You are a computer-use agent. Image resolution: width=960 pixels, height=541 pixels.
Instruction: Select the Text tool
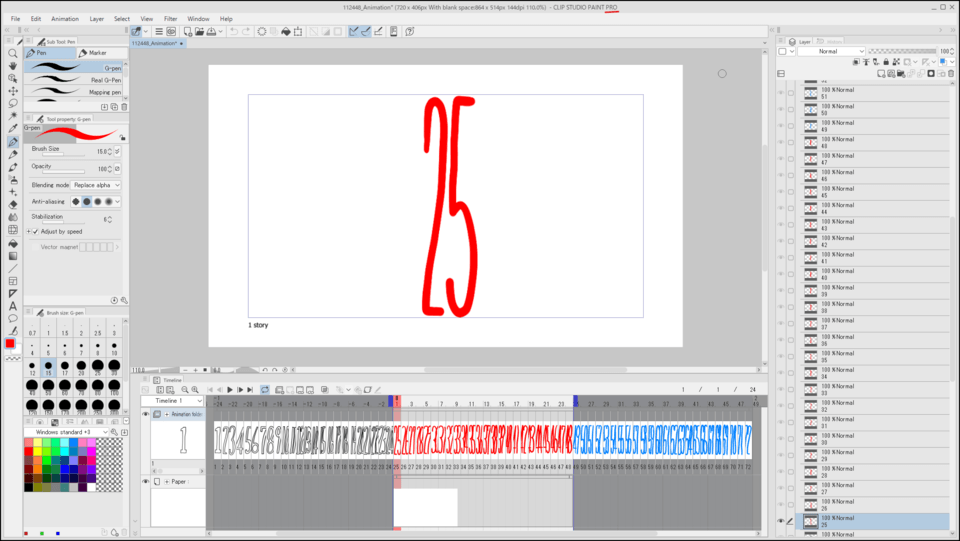(12, 306)
